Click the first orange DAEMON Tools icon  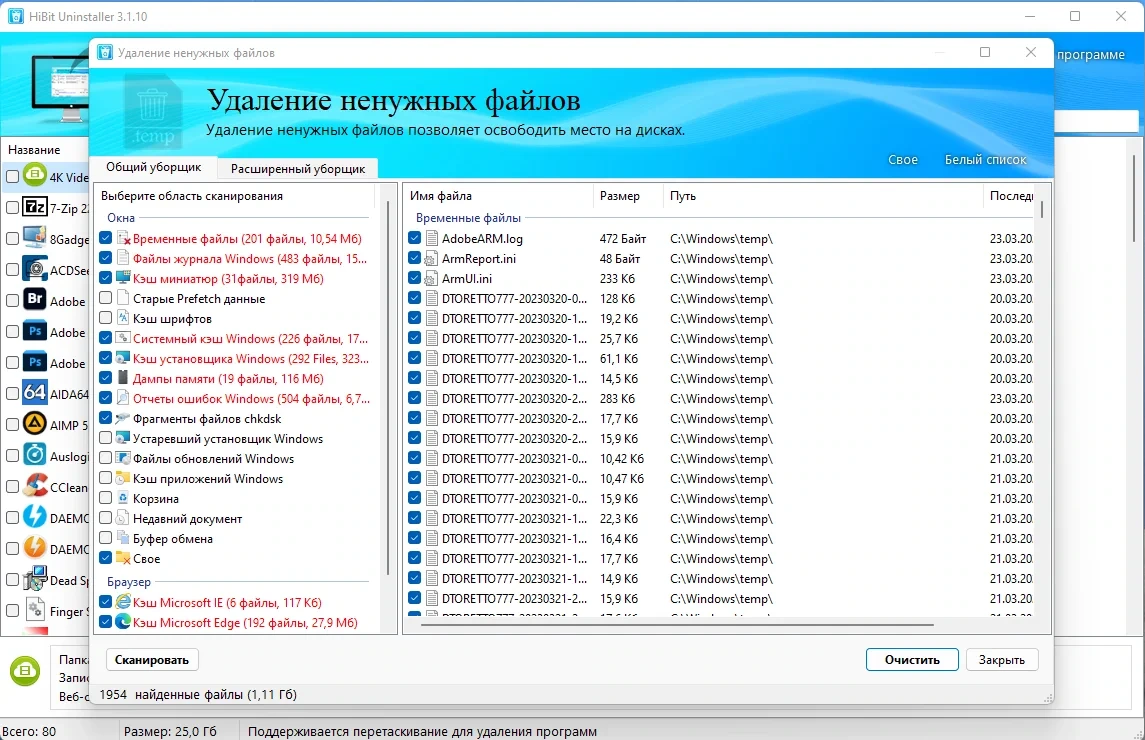click(x=35, y=548)
